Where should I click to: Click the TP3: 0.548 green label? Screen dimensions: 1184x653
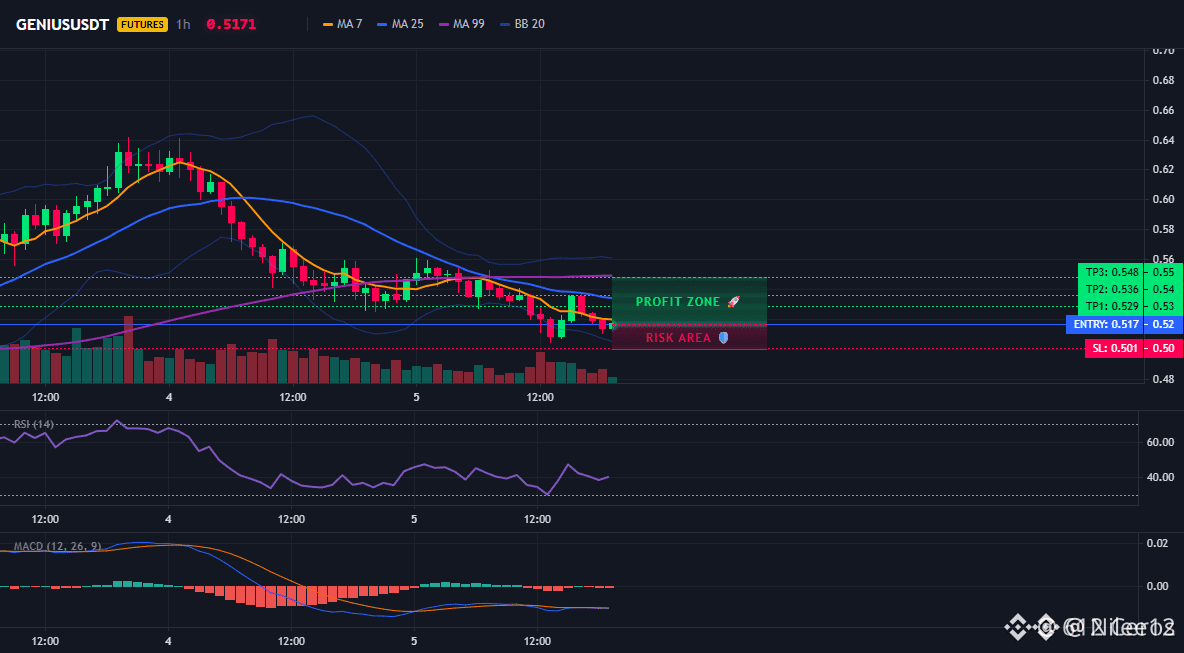coord(1112,272)
